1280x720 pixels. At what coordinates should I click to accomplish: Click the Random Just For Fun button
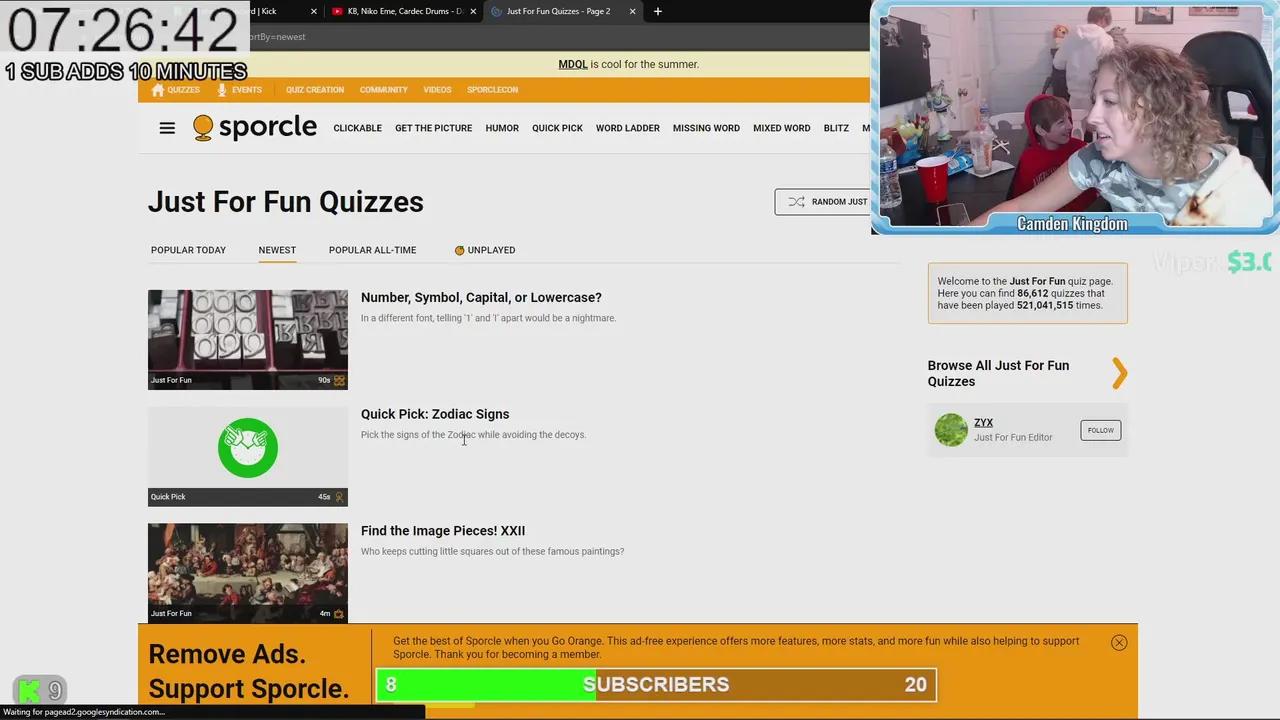(x=822, y=202)
